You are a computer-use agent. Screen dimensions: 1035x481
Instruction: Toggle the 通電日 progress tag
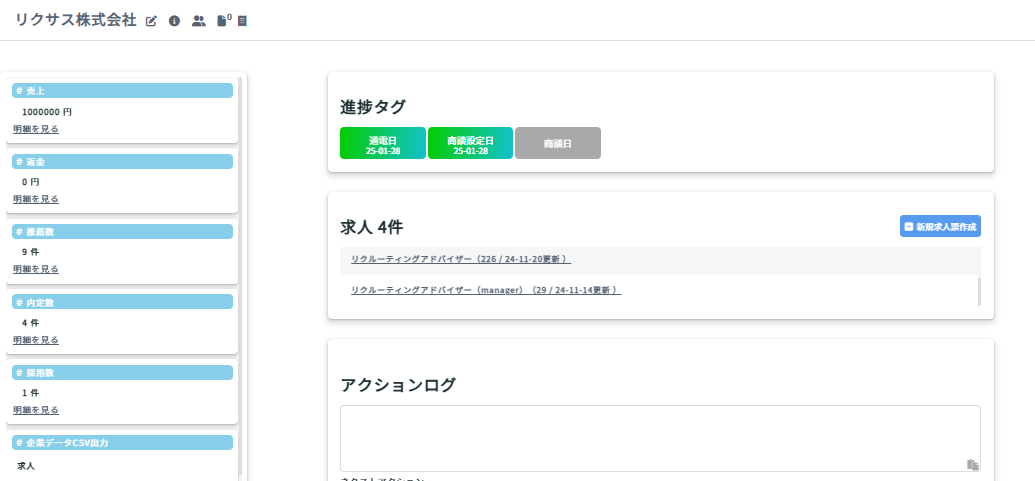tap(383, 143)
